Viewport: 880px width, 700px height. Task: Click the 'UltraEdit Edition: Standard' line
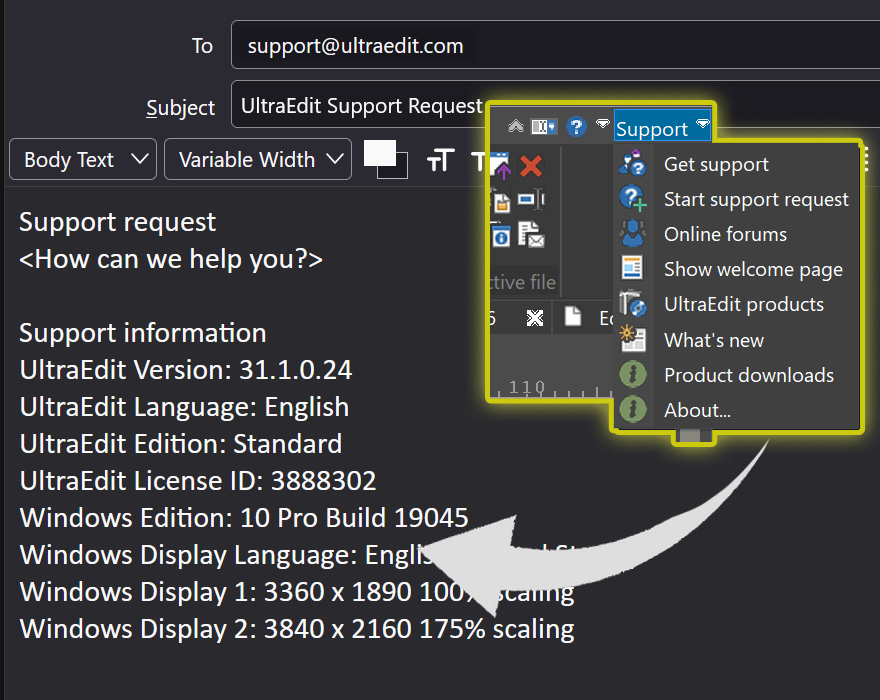[181, 444]
